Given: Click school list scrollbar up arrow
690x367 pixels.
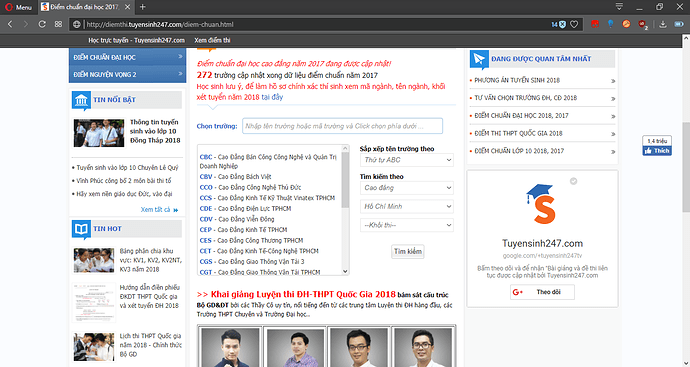Looking at the screenshot, I should (345, 148).
